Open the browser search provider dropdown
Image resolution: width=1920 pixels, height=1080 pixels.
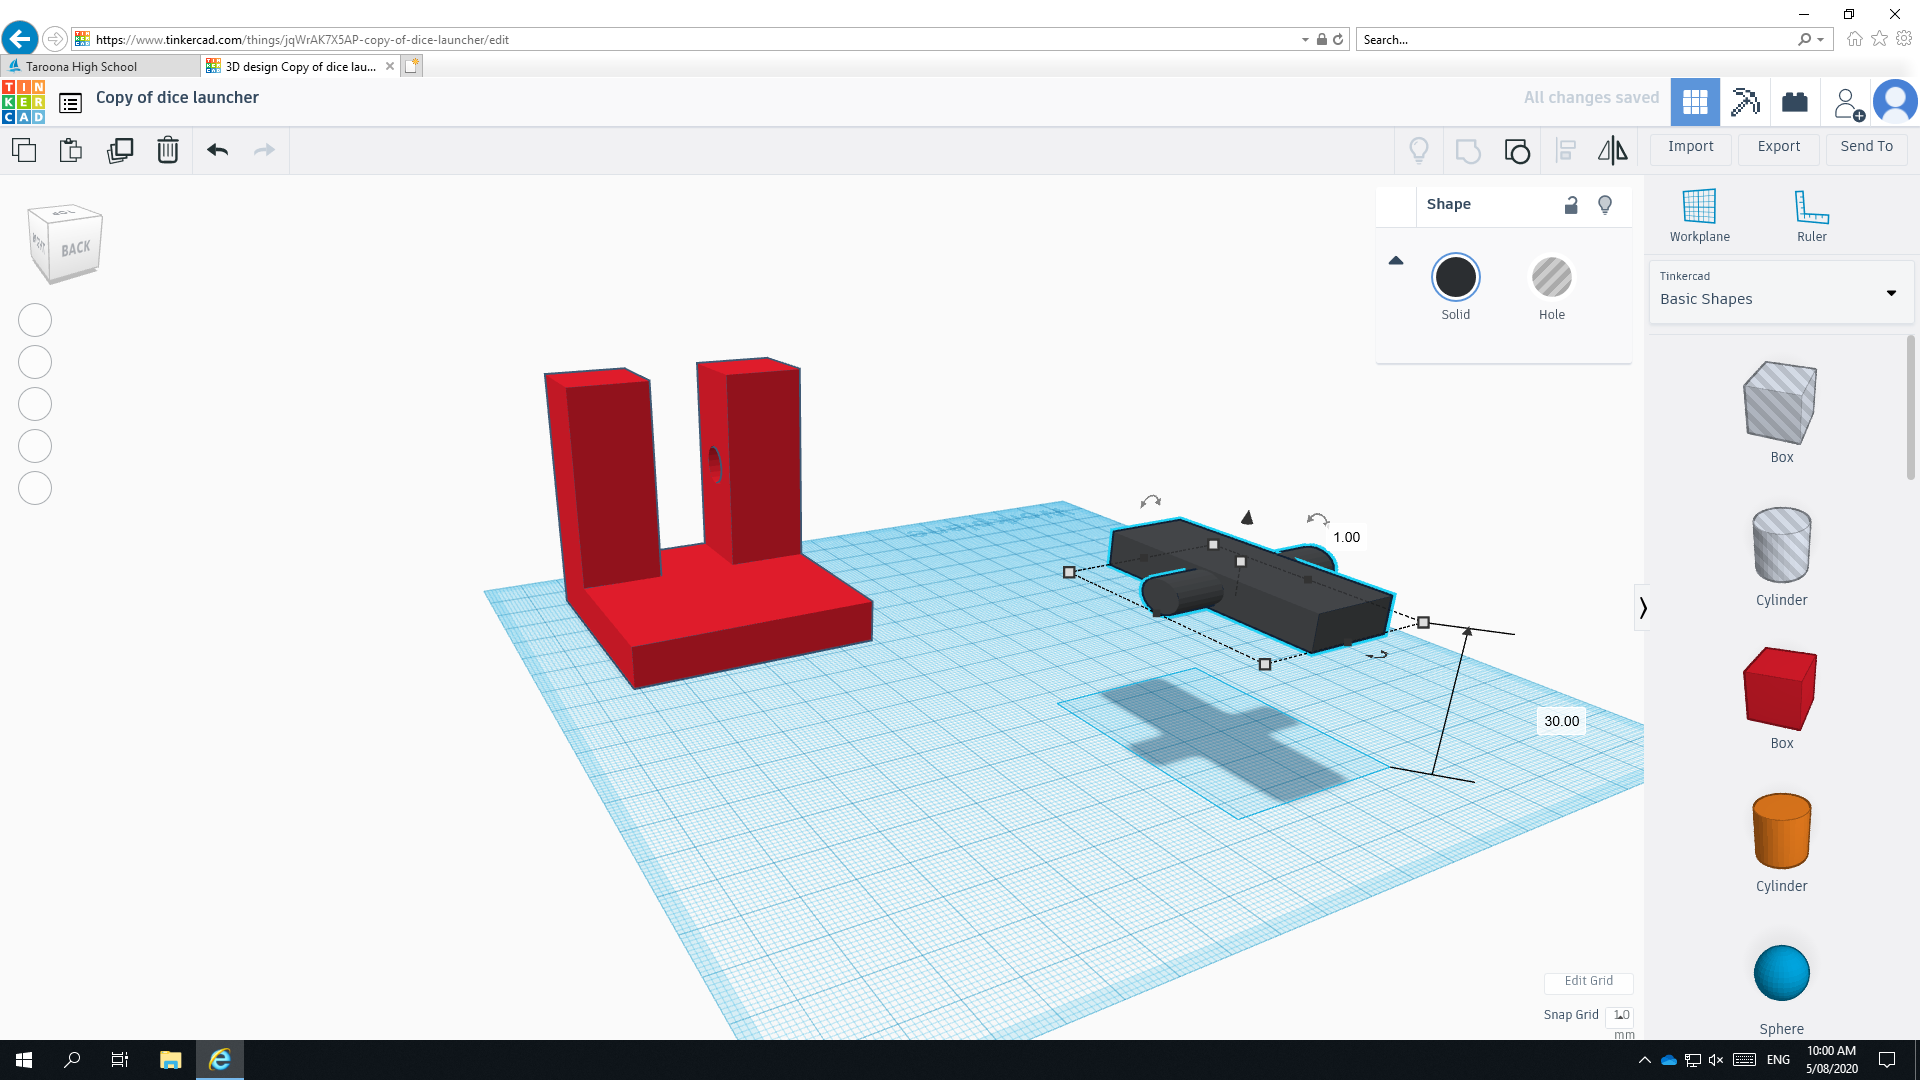1820,40
